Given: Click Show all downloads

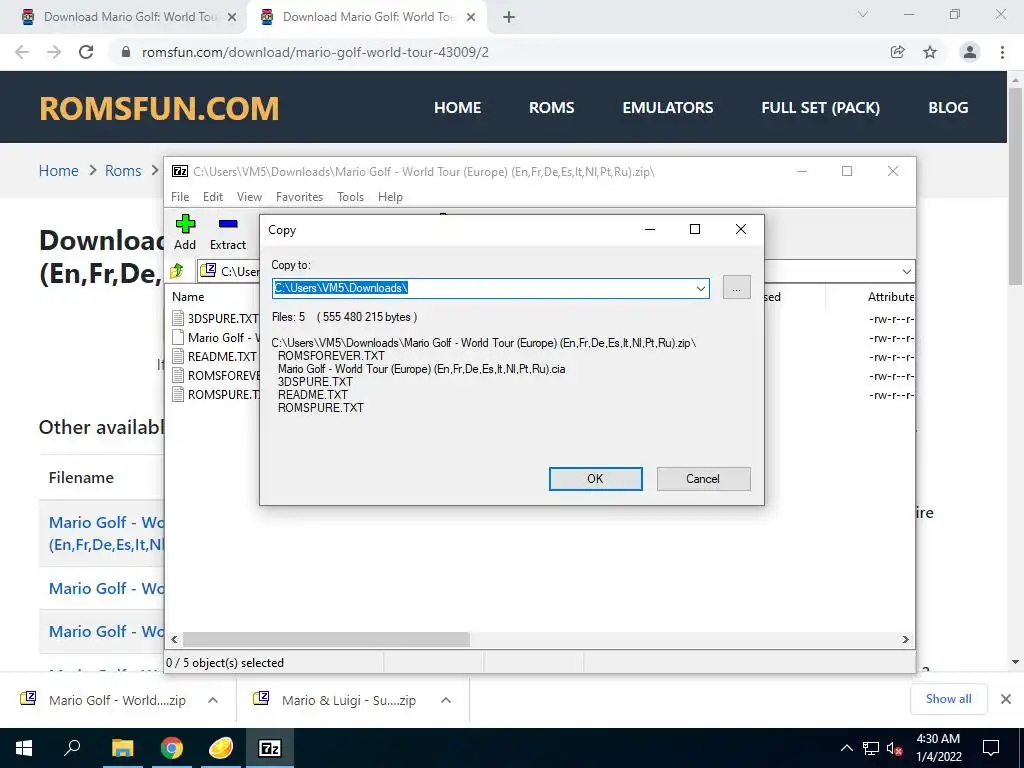Looking at the screenshot, I should (x=948, y=699).
